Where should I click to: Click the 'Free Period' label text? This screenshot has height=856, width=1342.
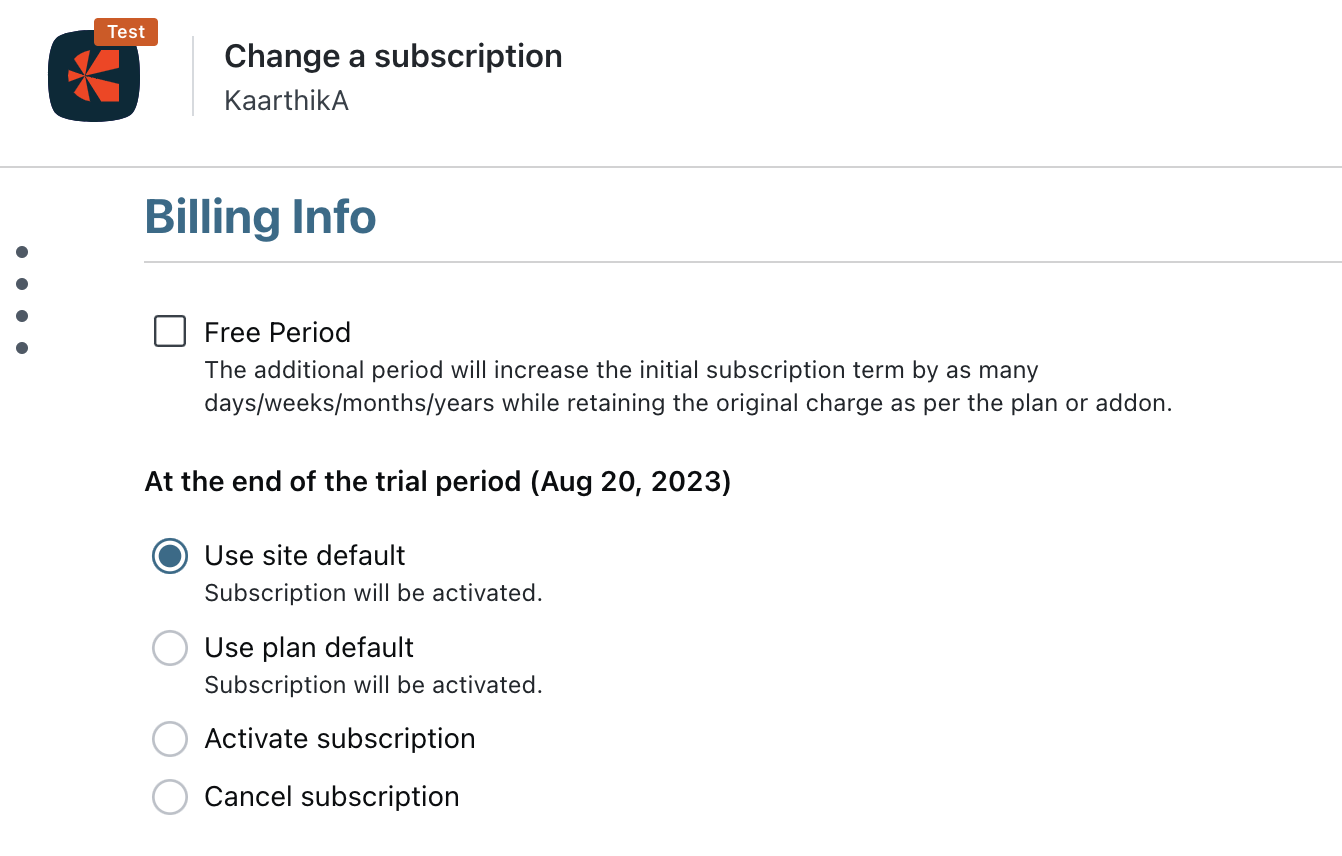click(277, 332)
